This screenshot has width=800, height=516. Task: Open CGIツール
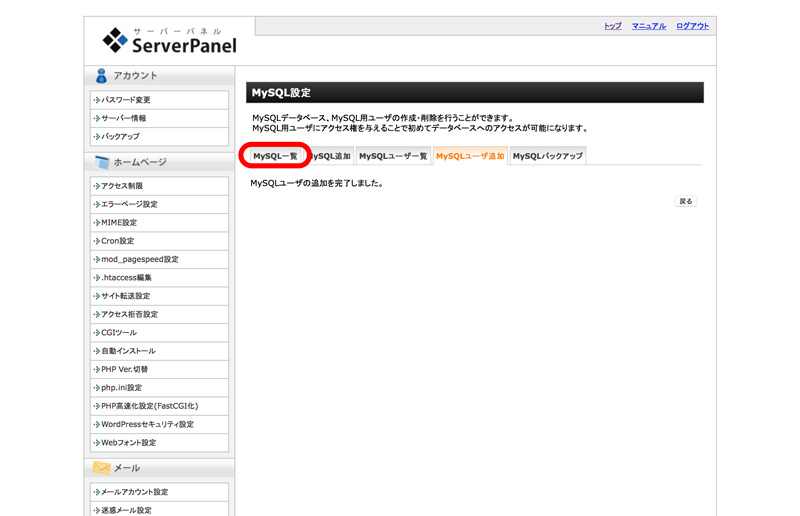tap(159, 333)
